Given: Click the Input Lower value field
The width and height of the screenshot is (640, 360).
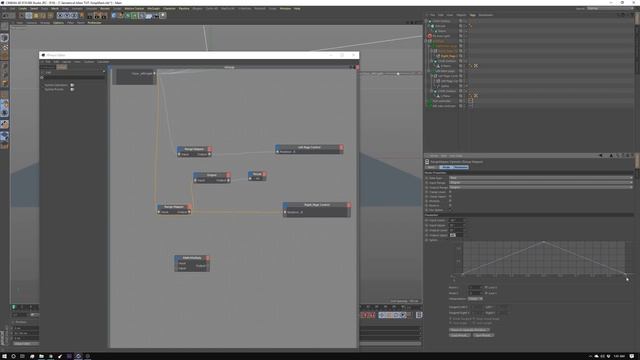Looking at the screenshot, I should tap(455, 220).
